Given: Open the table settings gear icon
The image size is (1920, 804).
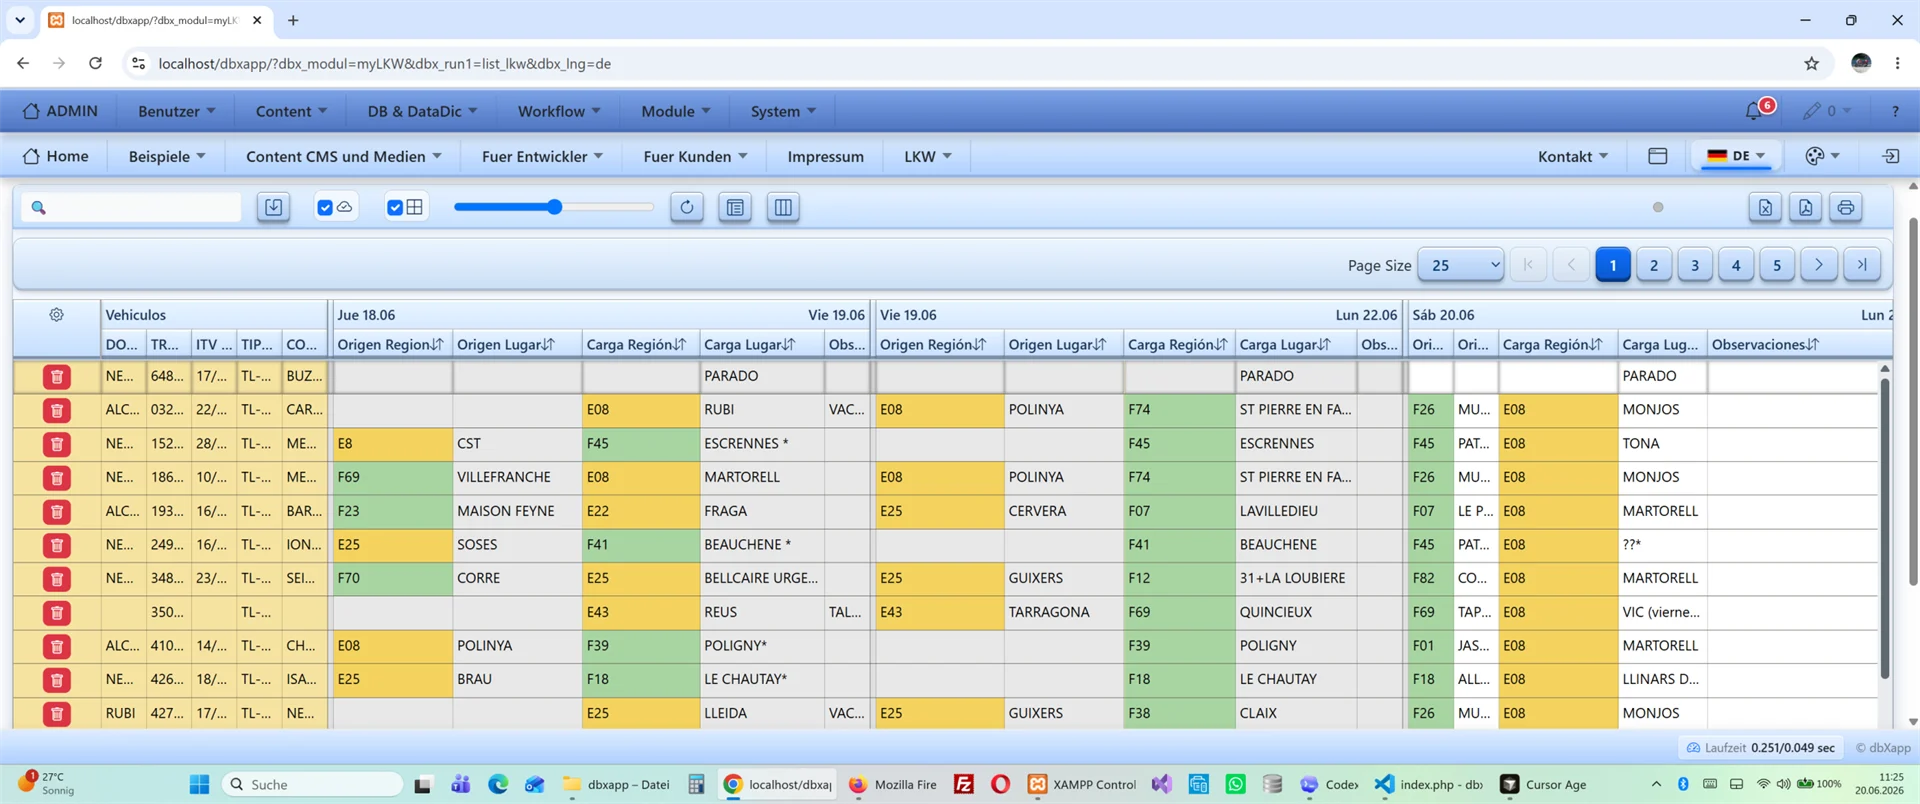Looking at the screenshot, I should (57, 314).
